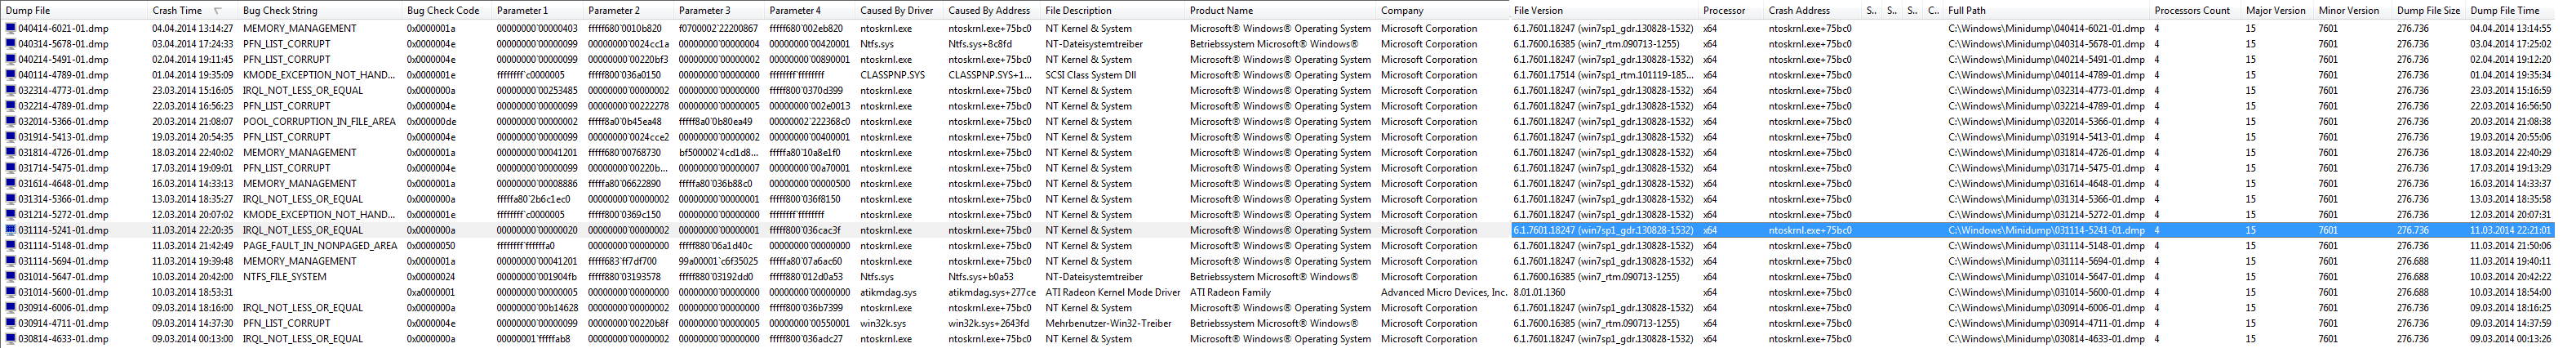This screenshot has height=348, width=2576.
Task: Select the icon of 031914-5413-01.dmp
Action: click(x=11, y=137)
